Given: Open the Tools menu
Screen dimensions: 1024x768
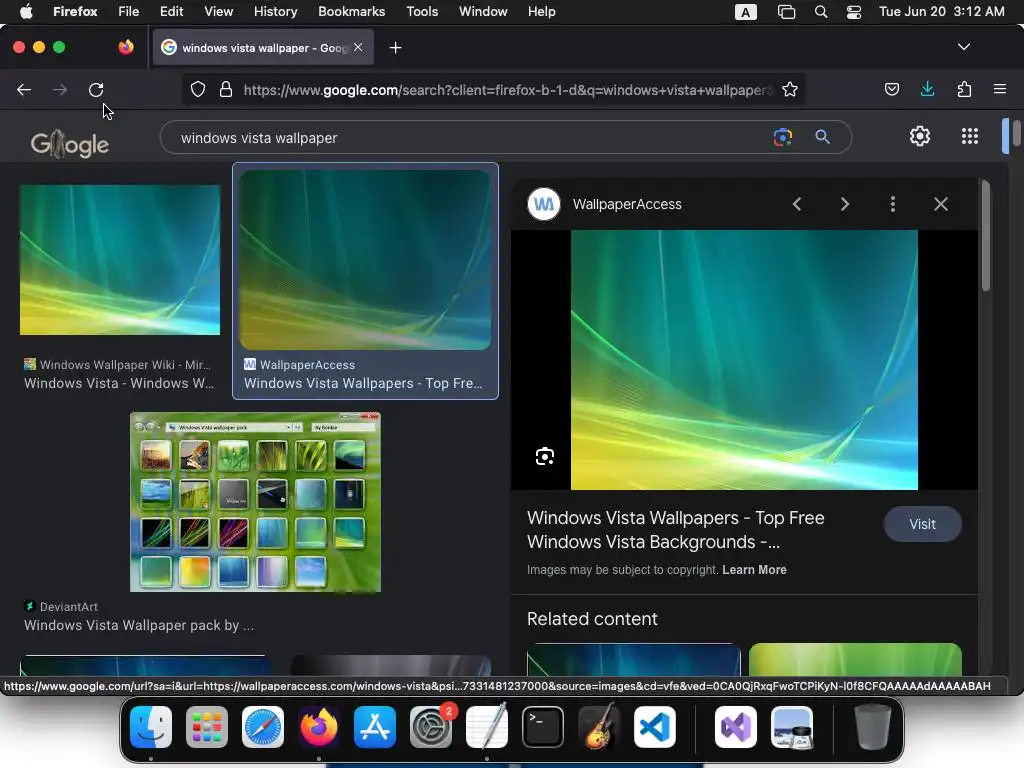Looking at the screenshot, I should click(x=422, y=12).
